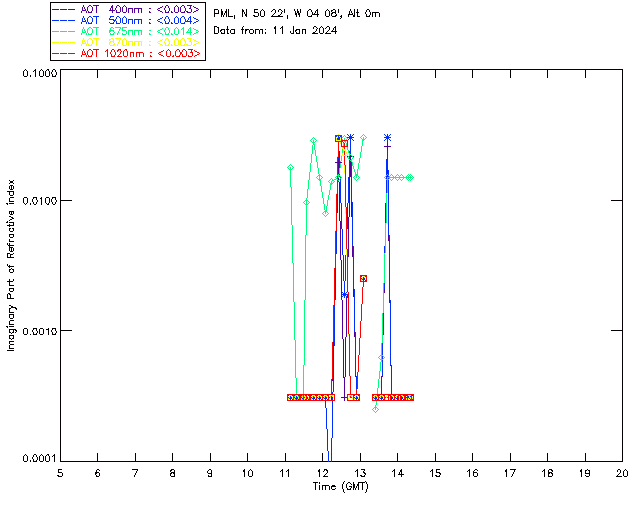Click the AOT 1020nm legend entry
The image size is (640, 512).
127,53
